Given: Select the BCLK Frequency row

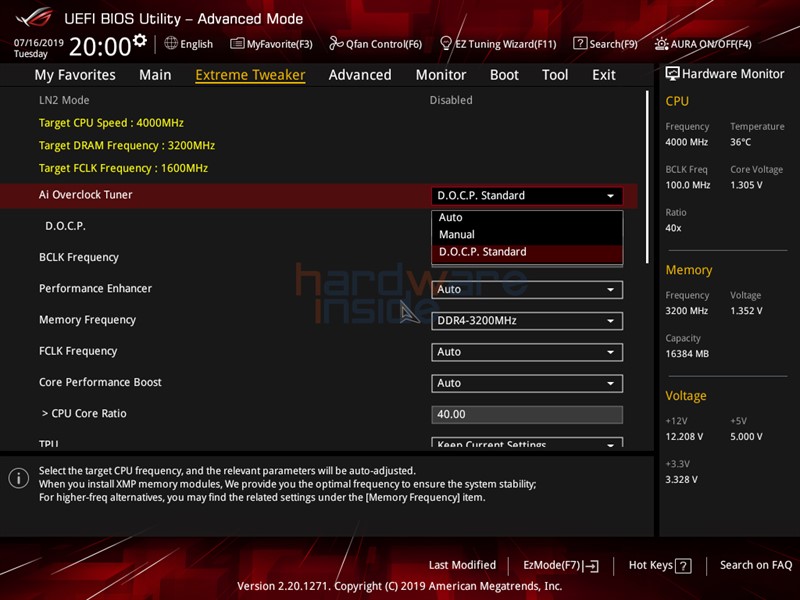Looking at the screenshot, I should (319, 257).
